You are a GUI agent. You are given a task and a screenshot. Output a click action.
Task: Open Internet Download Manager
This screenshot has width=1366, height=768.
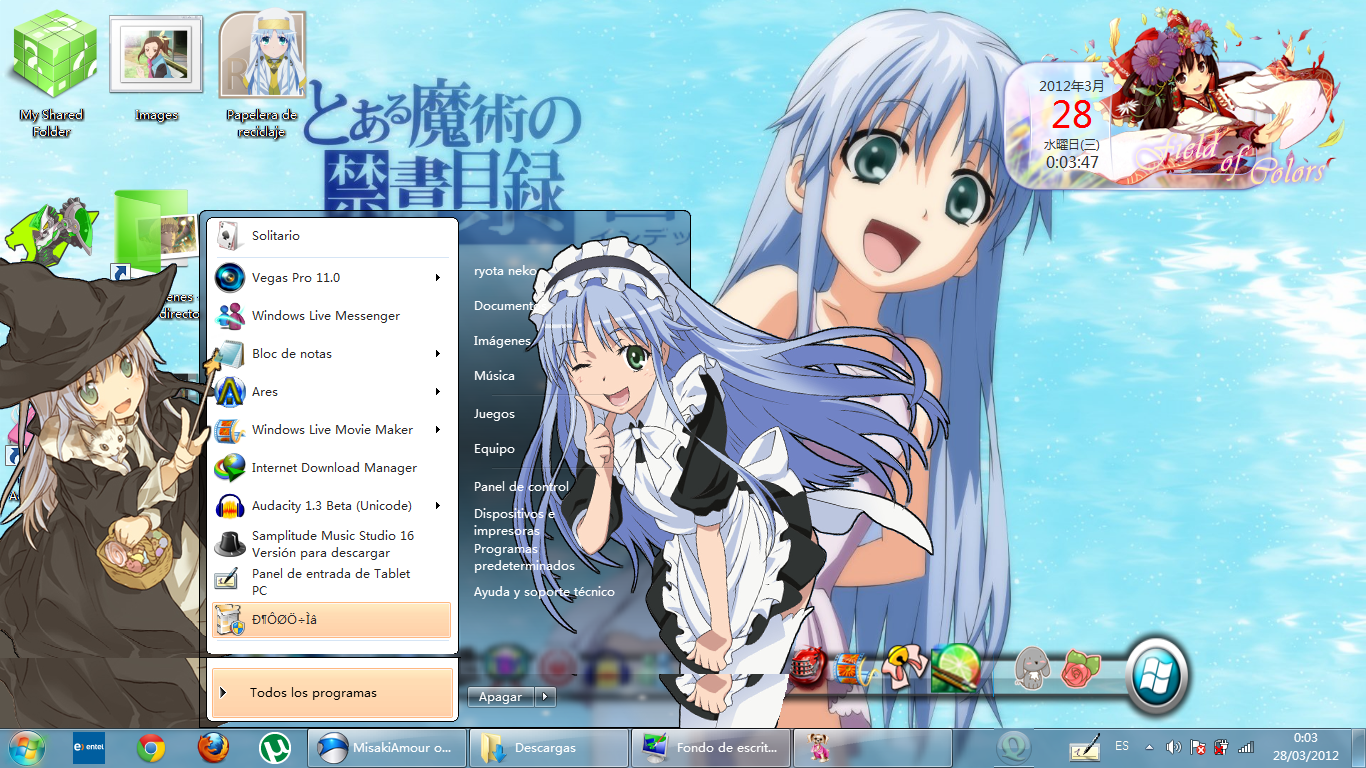tap(332, 468)
